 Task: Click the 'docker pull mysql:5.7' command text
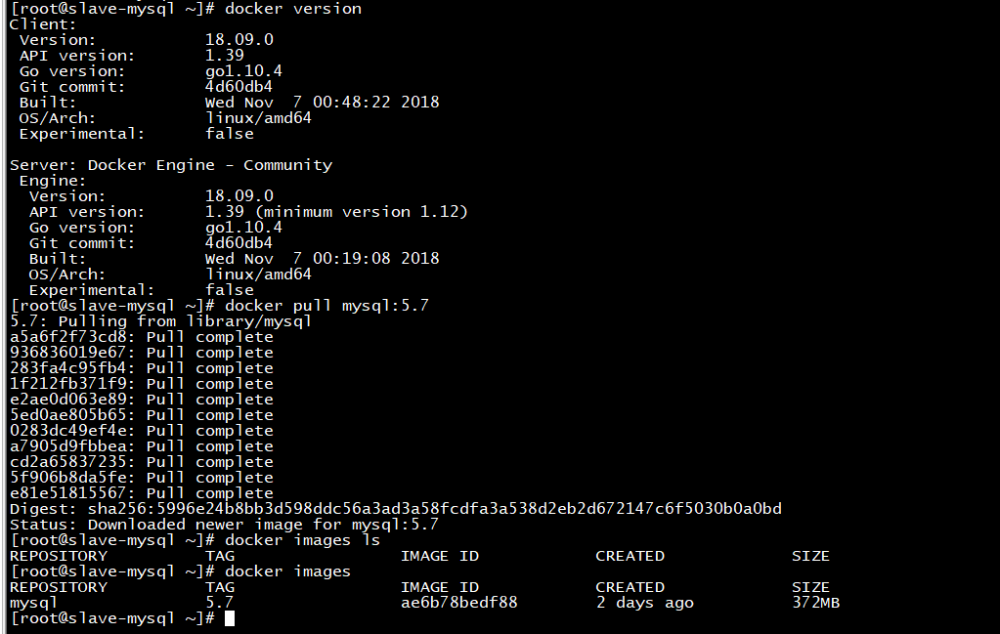[327, 305]
